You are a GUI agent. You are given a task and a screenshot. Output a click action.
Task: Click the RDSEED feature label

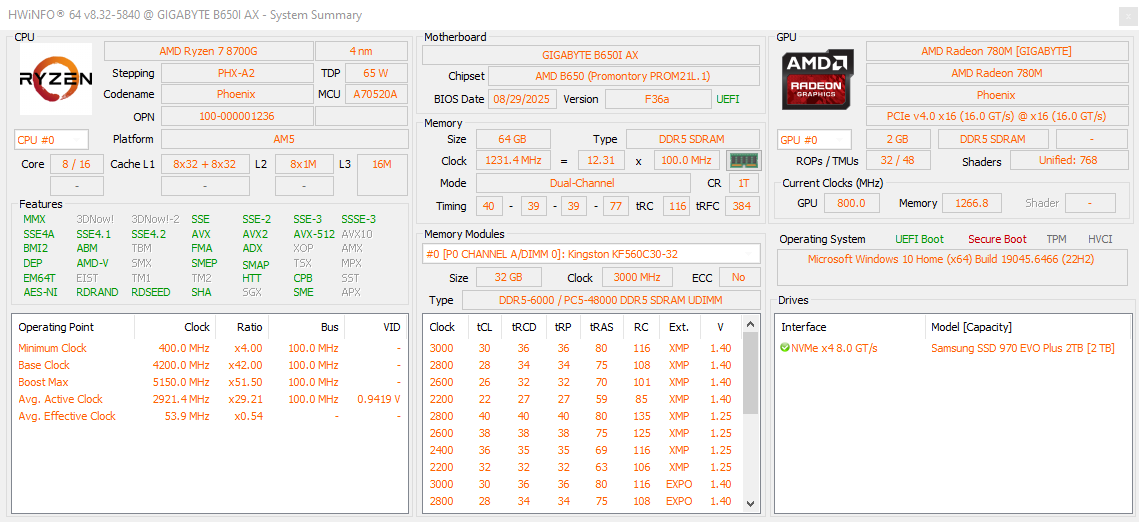click(150, 292)
